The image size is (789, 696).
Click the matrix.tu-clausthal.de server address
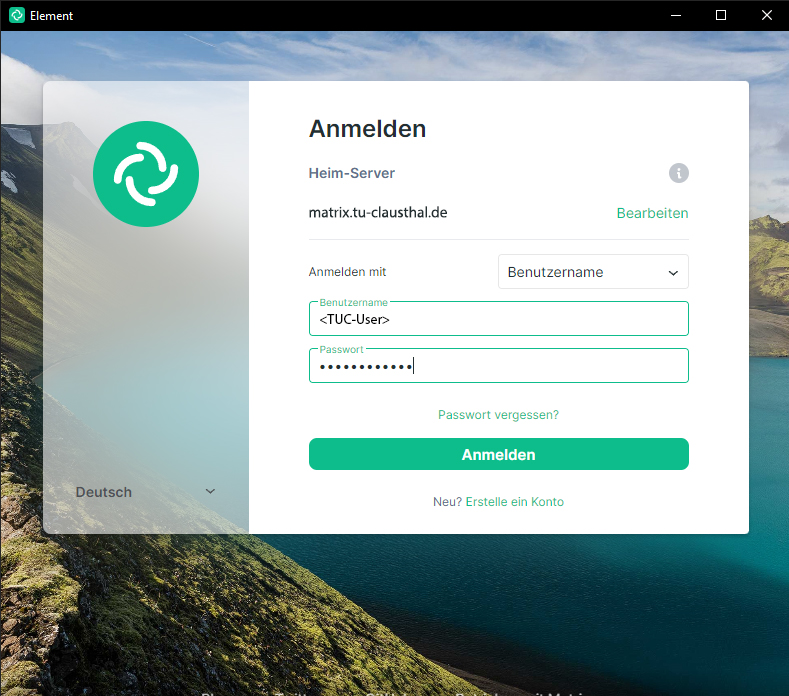pyautogui.click(x=377, y=213)
